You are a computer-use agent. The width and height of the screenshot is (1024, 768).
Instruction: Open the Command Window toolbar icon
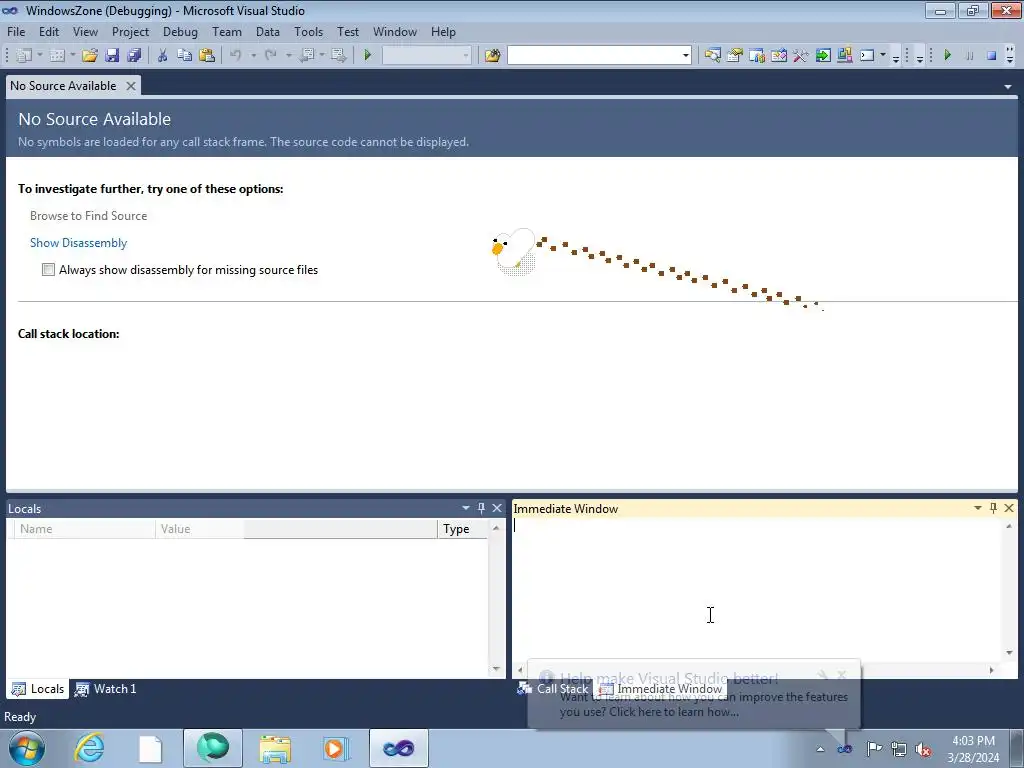867,56
